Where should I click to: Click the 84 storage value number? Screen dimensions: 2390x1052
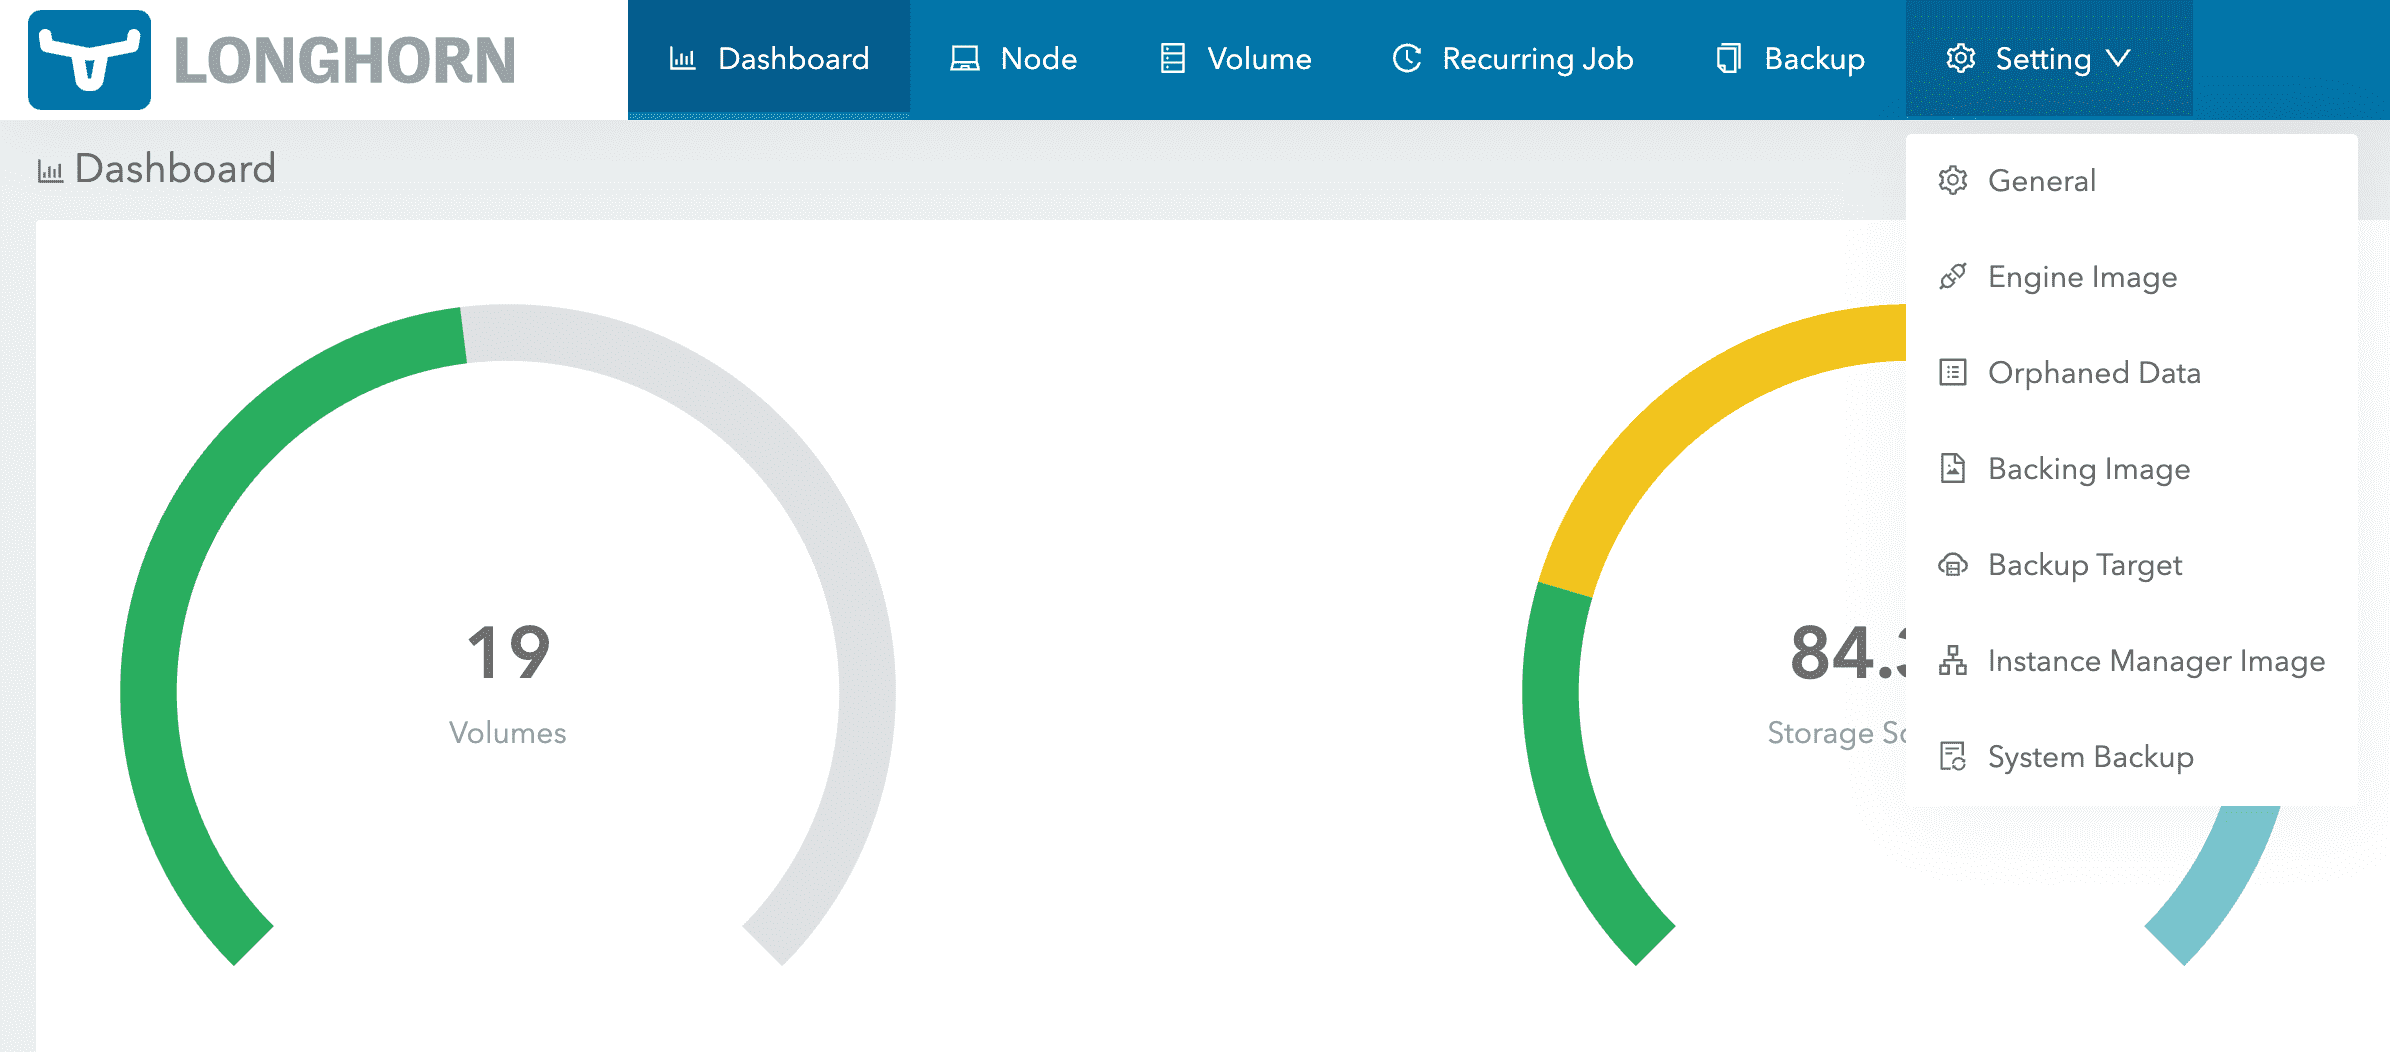tap(1848, 653)
